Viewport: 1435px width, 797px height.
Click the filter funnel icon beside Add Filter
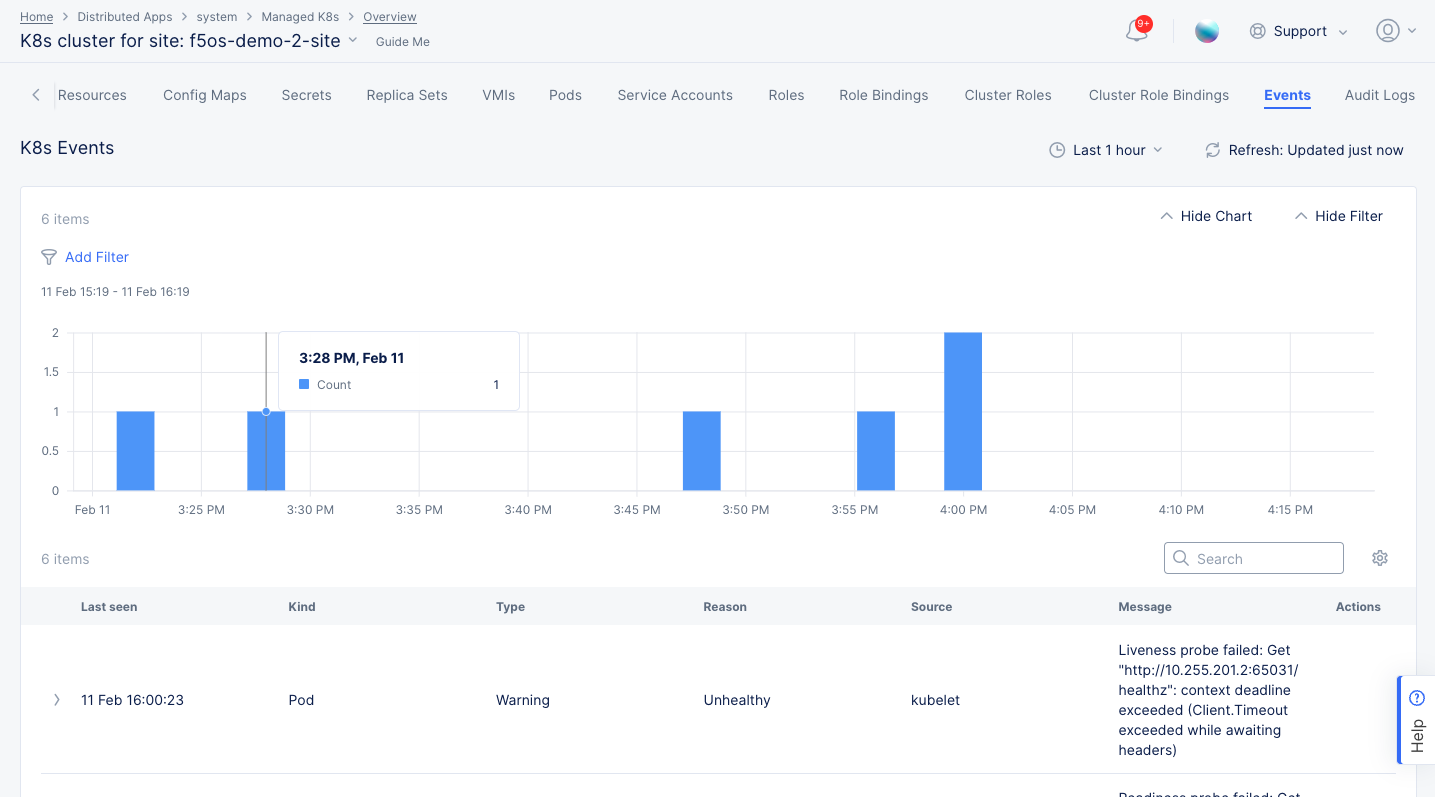point(48,257)
